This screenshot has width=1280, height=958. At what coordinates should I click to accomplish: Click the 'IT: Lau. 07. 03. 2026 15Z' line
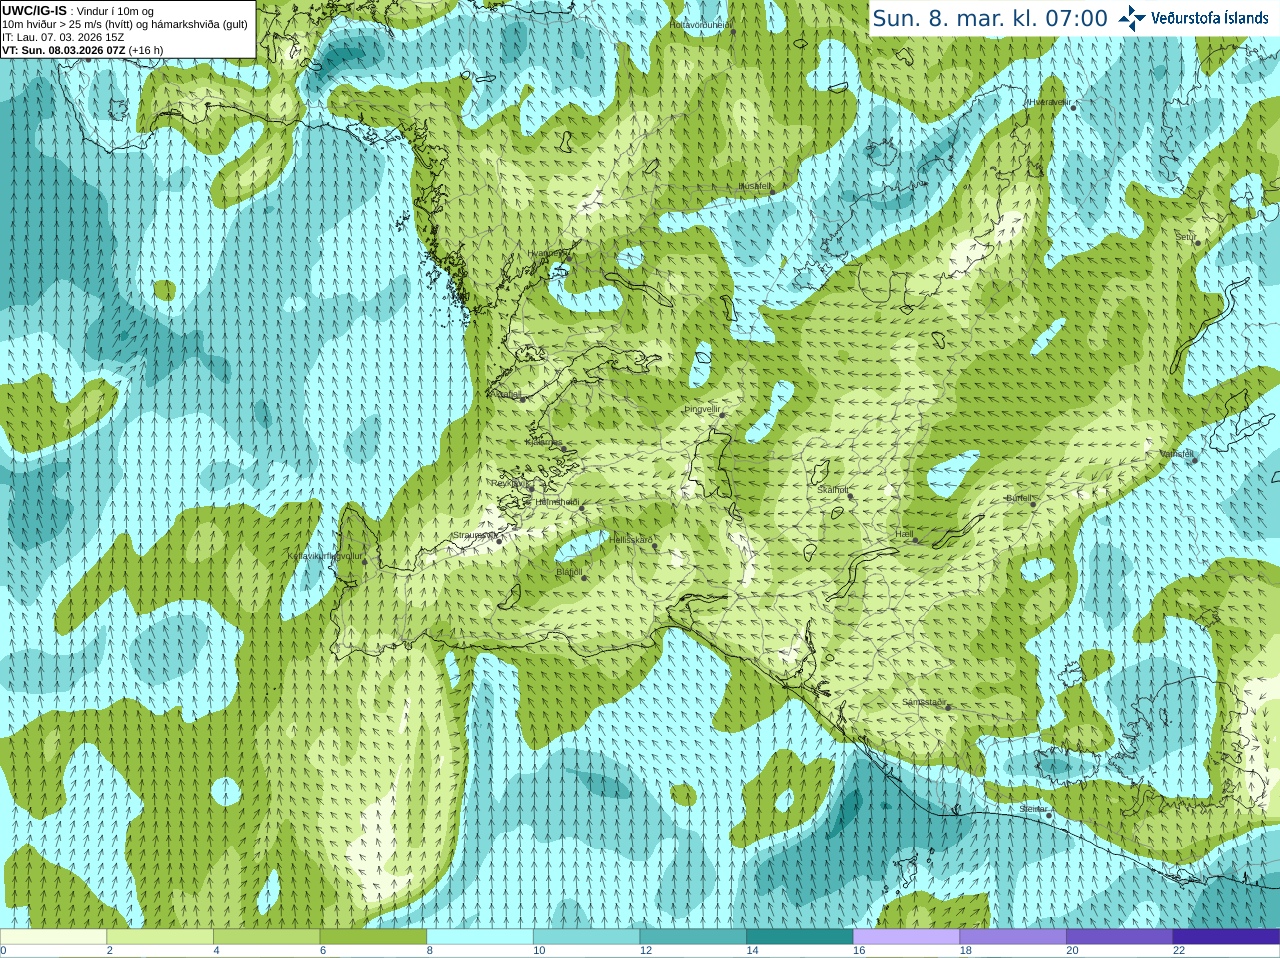pos(63,37)
